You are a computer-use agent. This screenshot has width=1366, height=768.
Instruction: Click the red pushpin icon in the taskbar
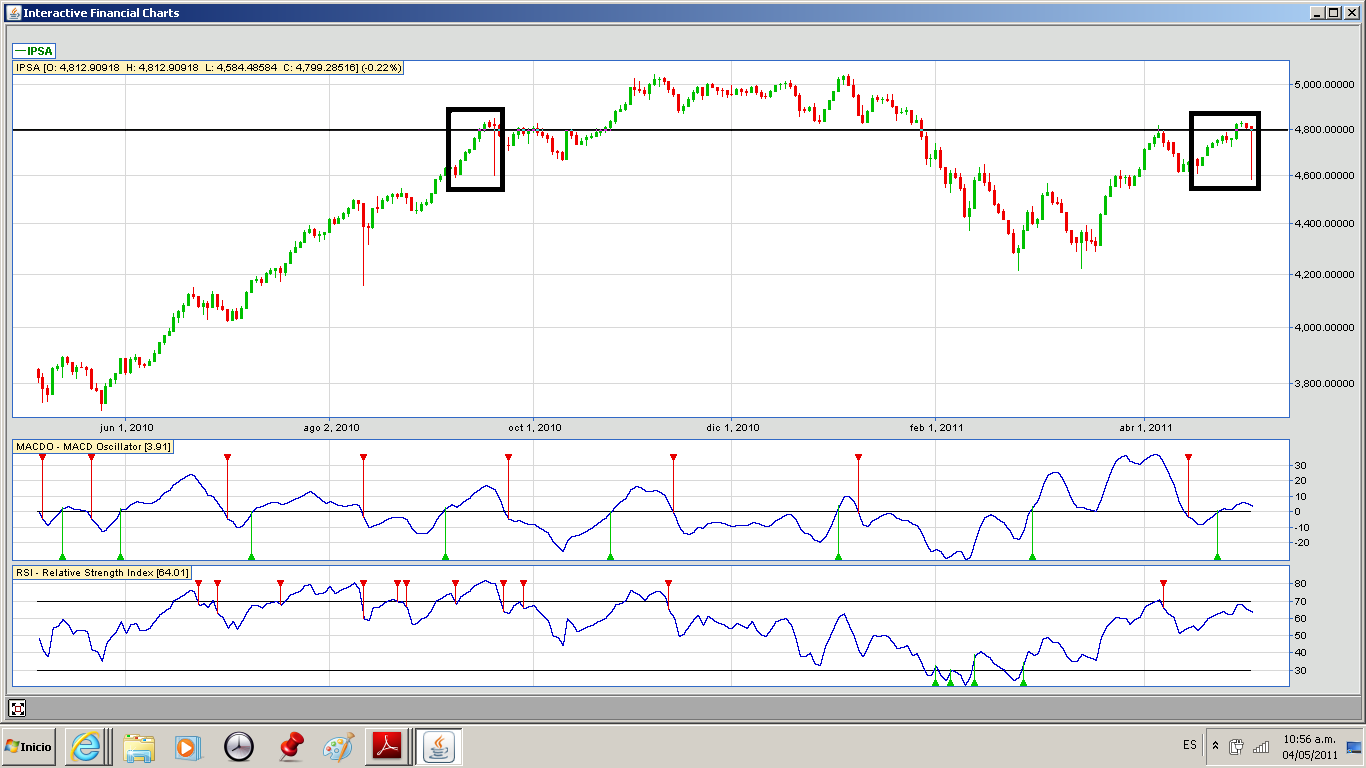click(x=290, y=746)
